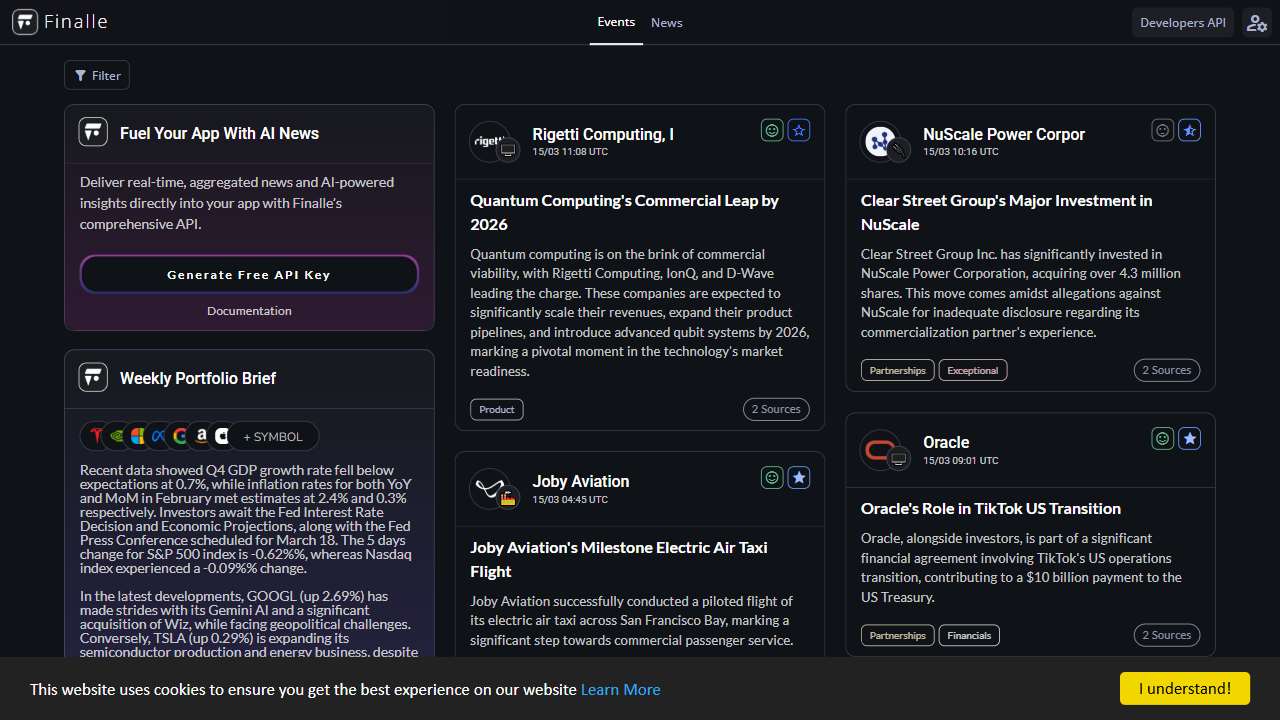The image size is (1280, 720).
Task: Toggle the star rating on Joby Aviation card
Action: coord(798,477)
